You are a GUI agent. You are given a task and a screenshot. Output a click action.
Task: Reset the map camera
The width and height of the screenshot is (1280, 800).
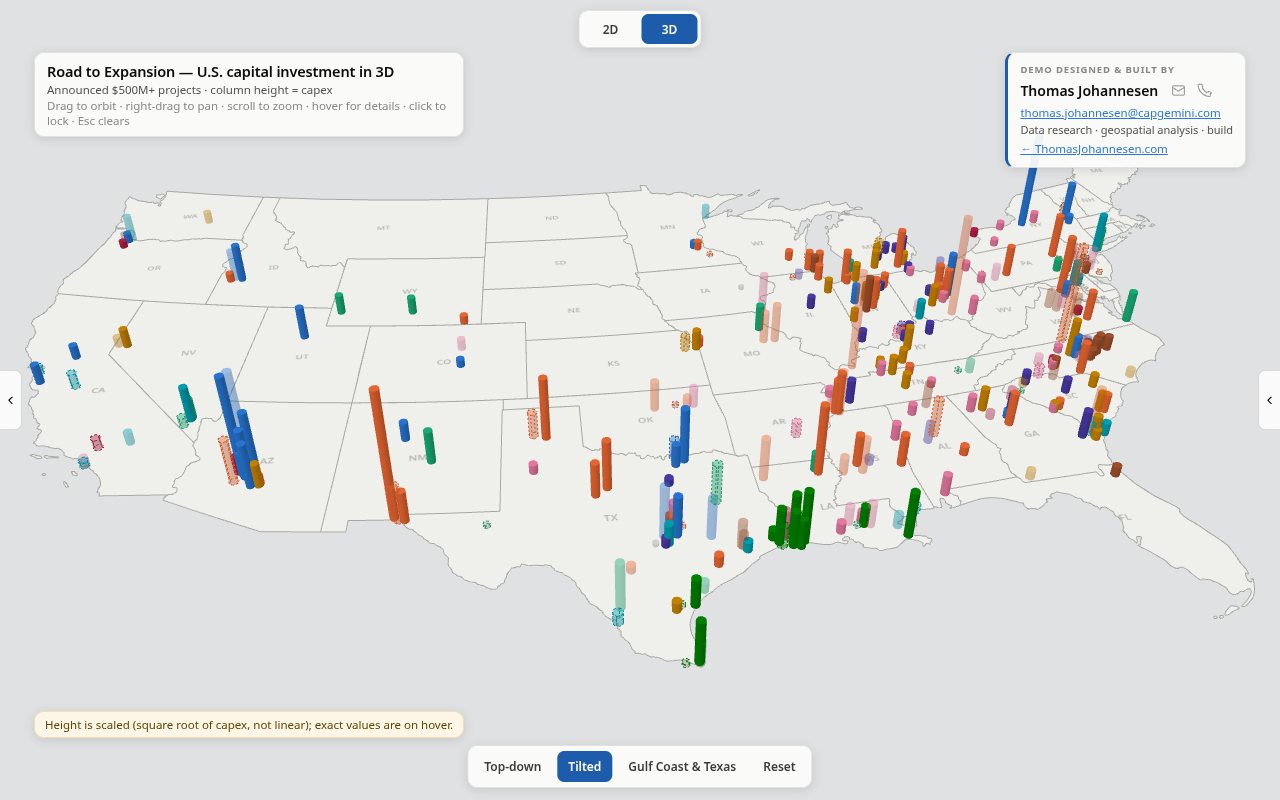pyautogui.click(x=779, y=767)
